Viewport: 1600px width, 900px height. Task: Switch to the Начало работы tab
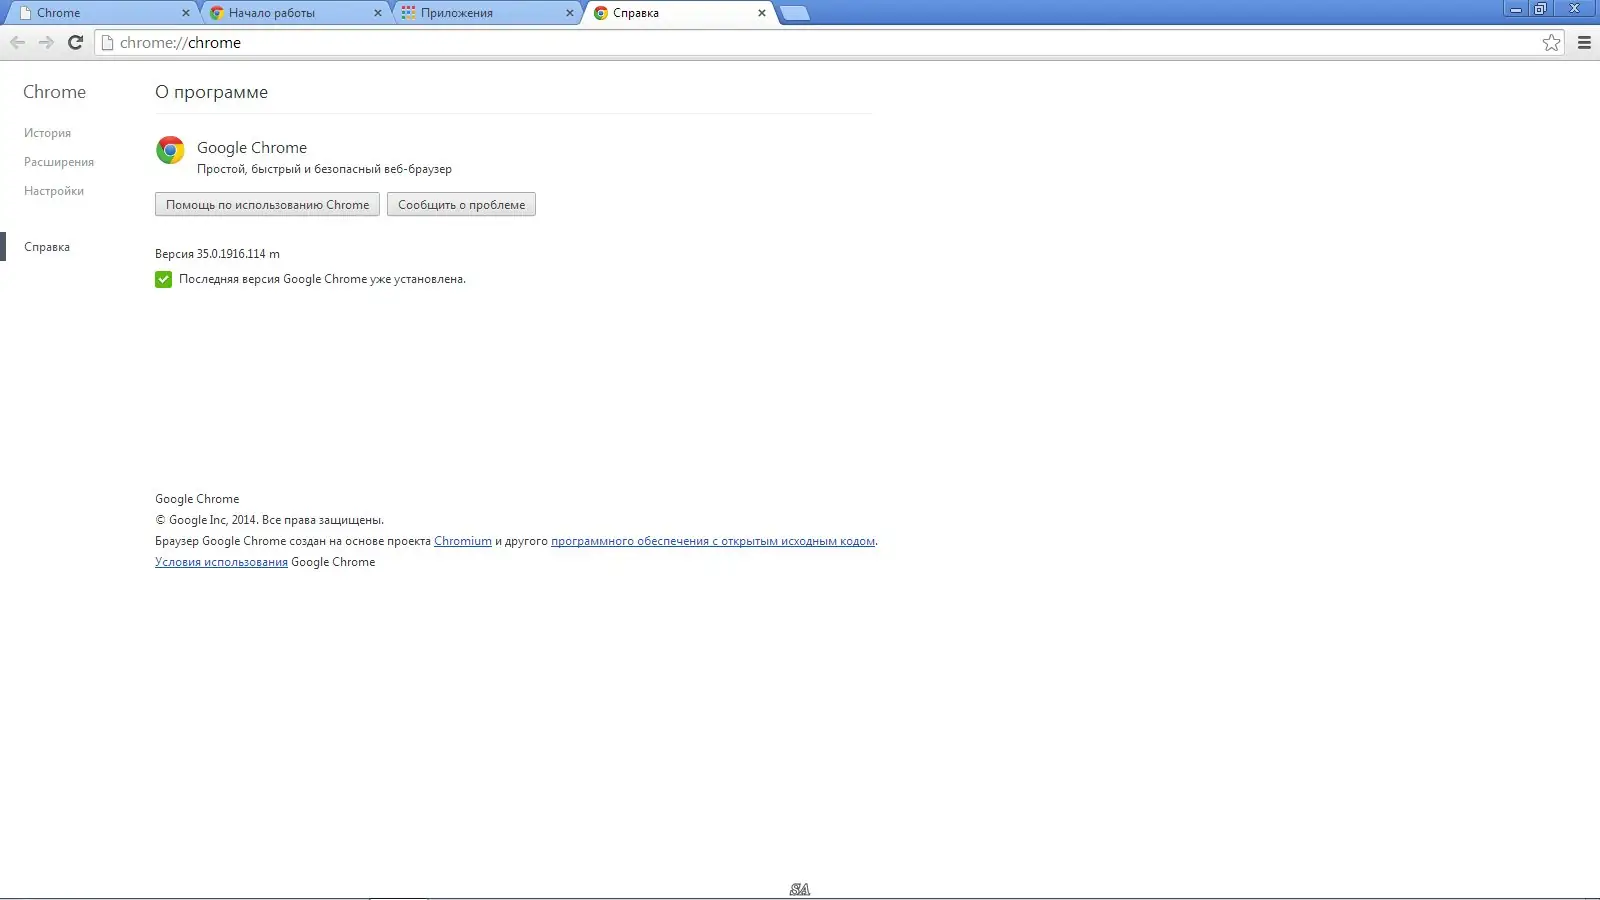(295, 13)
